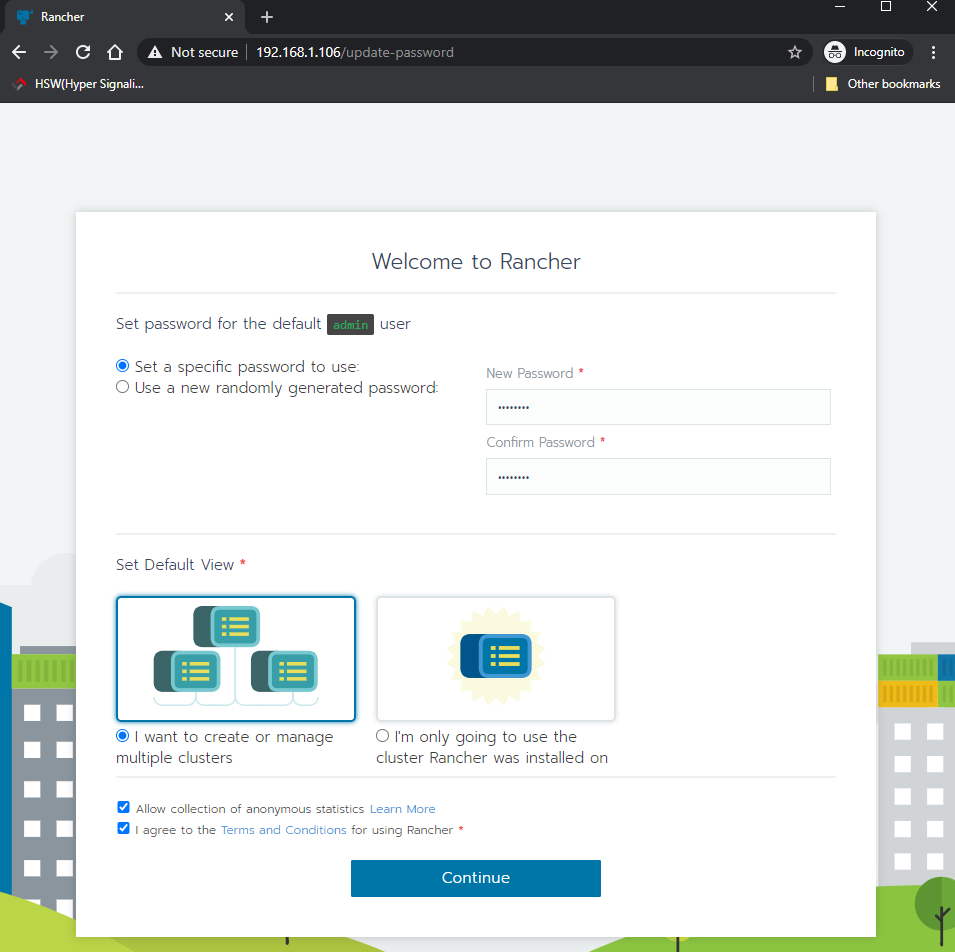Image resolution: width=955 pixels, height=952 pixels.
Task: Open the Other bookmarks folder
Action: 883,84
